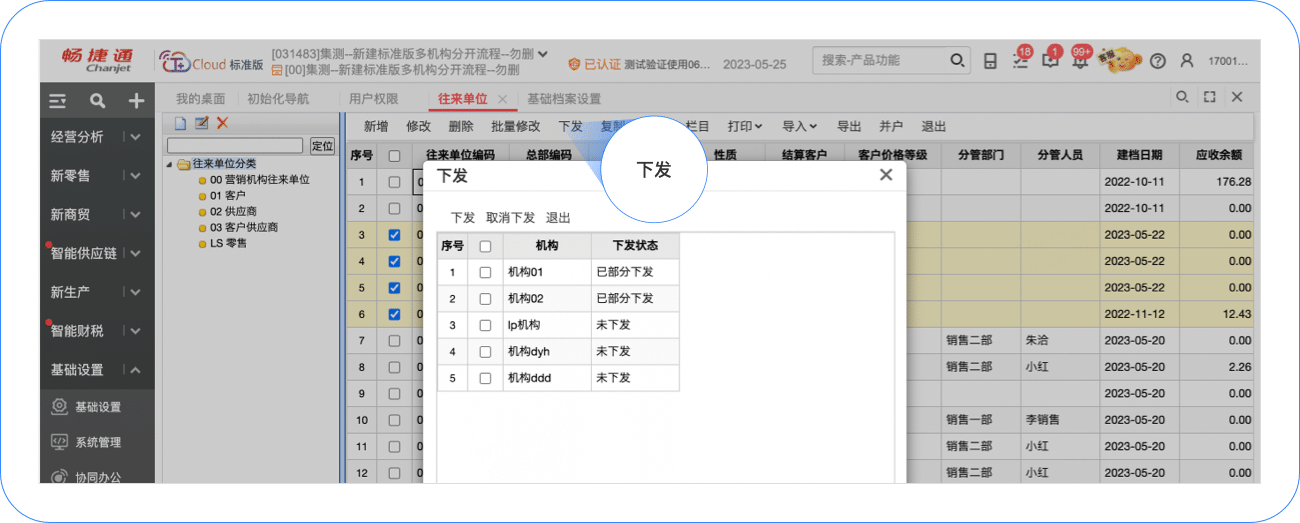Switch to the 用户权限 tab
1300x523 pixels.
[x=373, y=99]
